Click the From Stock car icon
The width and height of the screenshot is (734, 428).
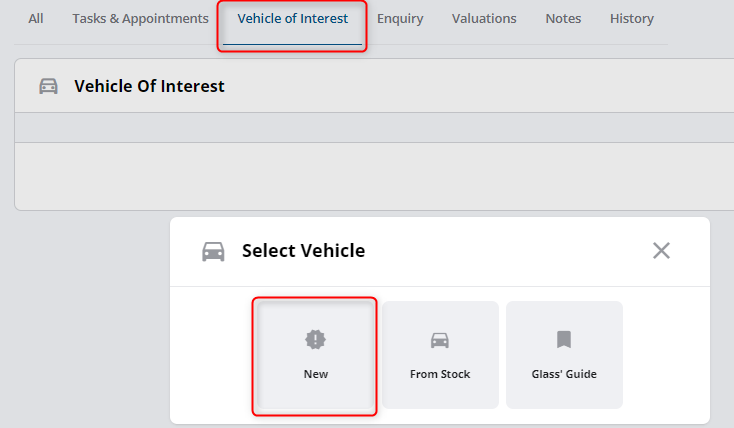[x=440, y=340]
